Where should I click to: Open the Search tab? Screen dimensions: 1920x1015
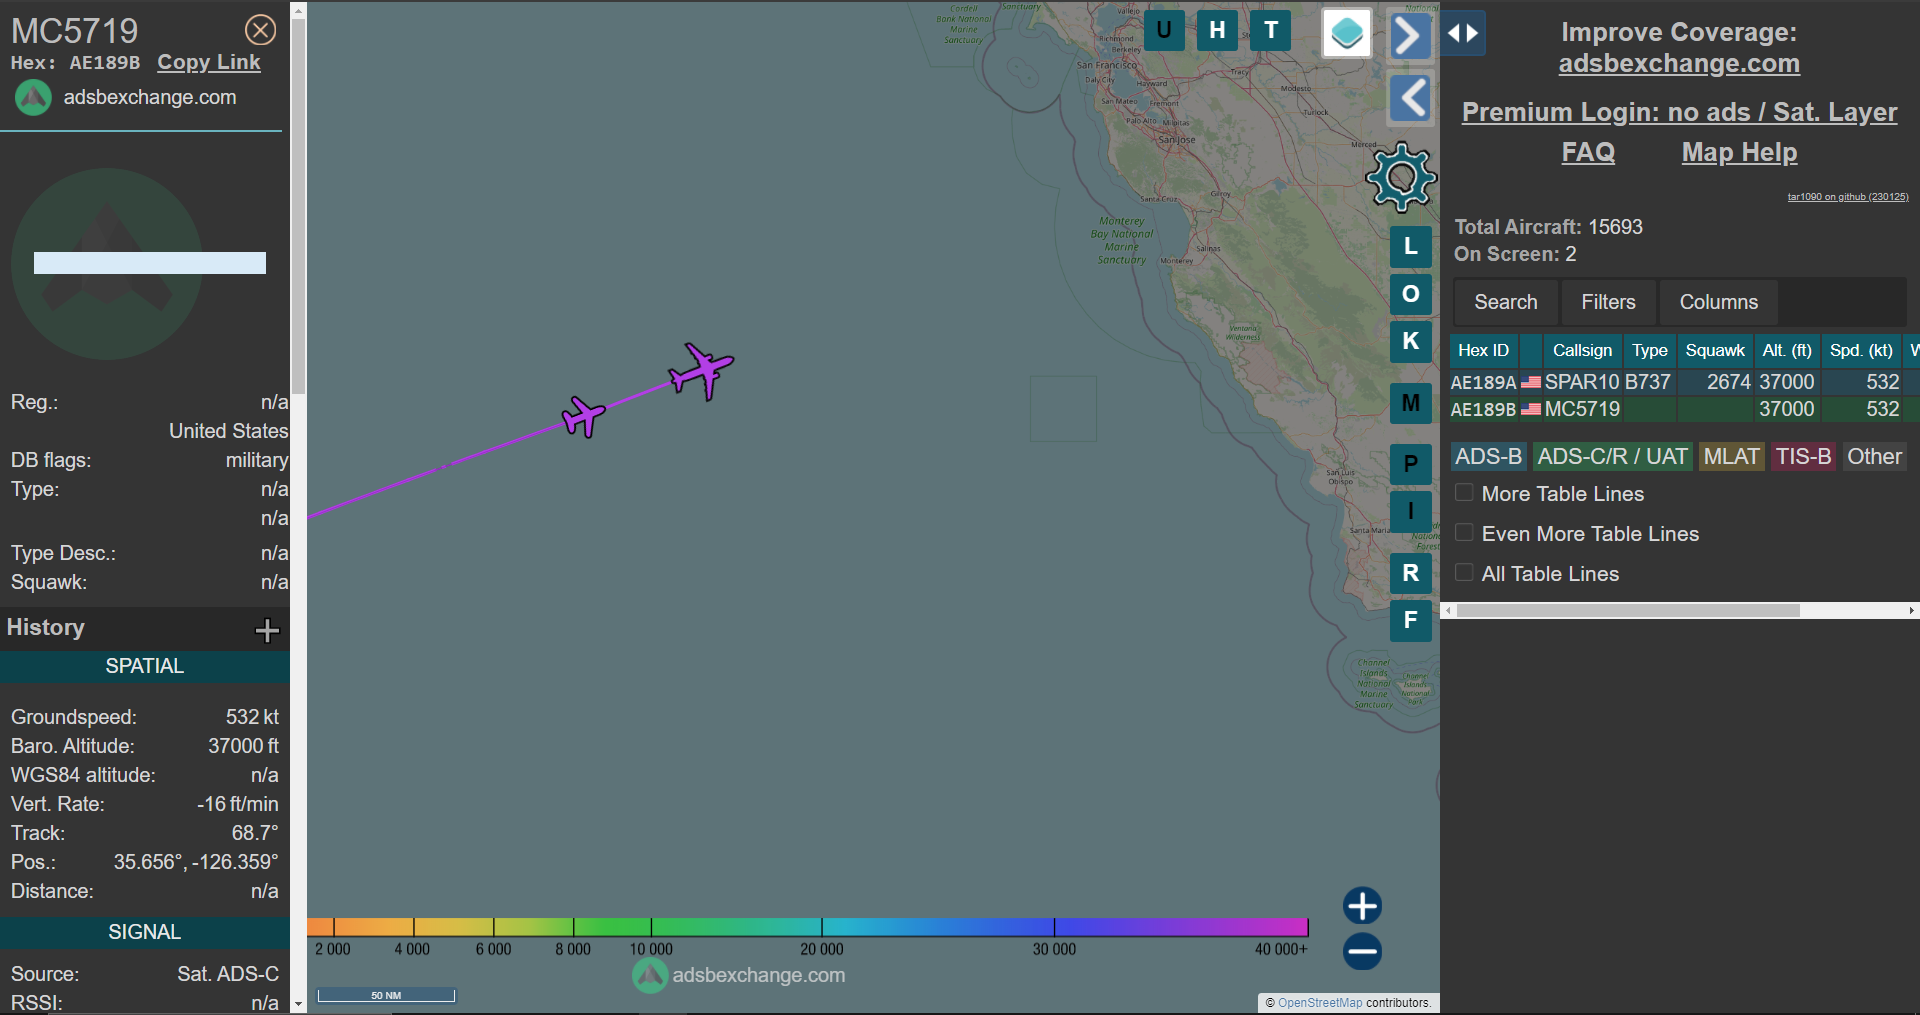click(1505, 302)
